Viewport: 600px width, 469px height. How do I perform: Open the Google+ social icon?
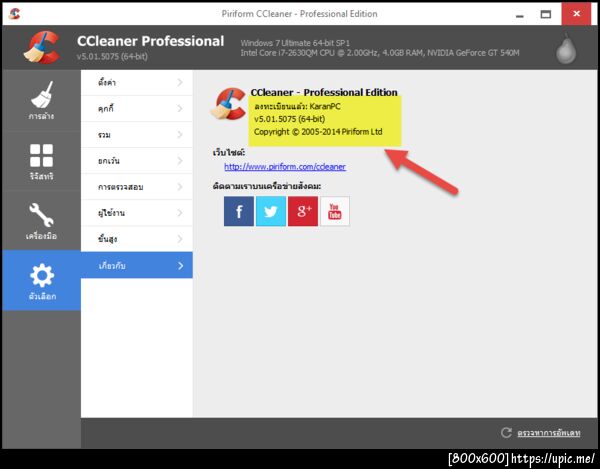[303, 211]
